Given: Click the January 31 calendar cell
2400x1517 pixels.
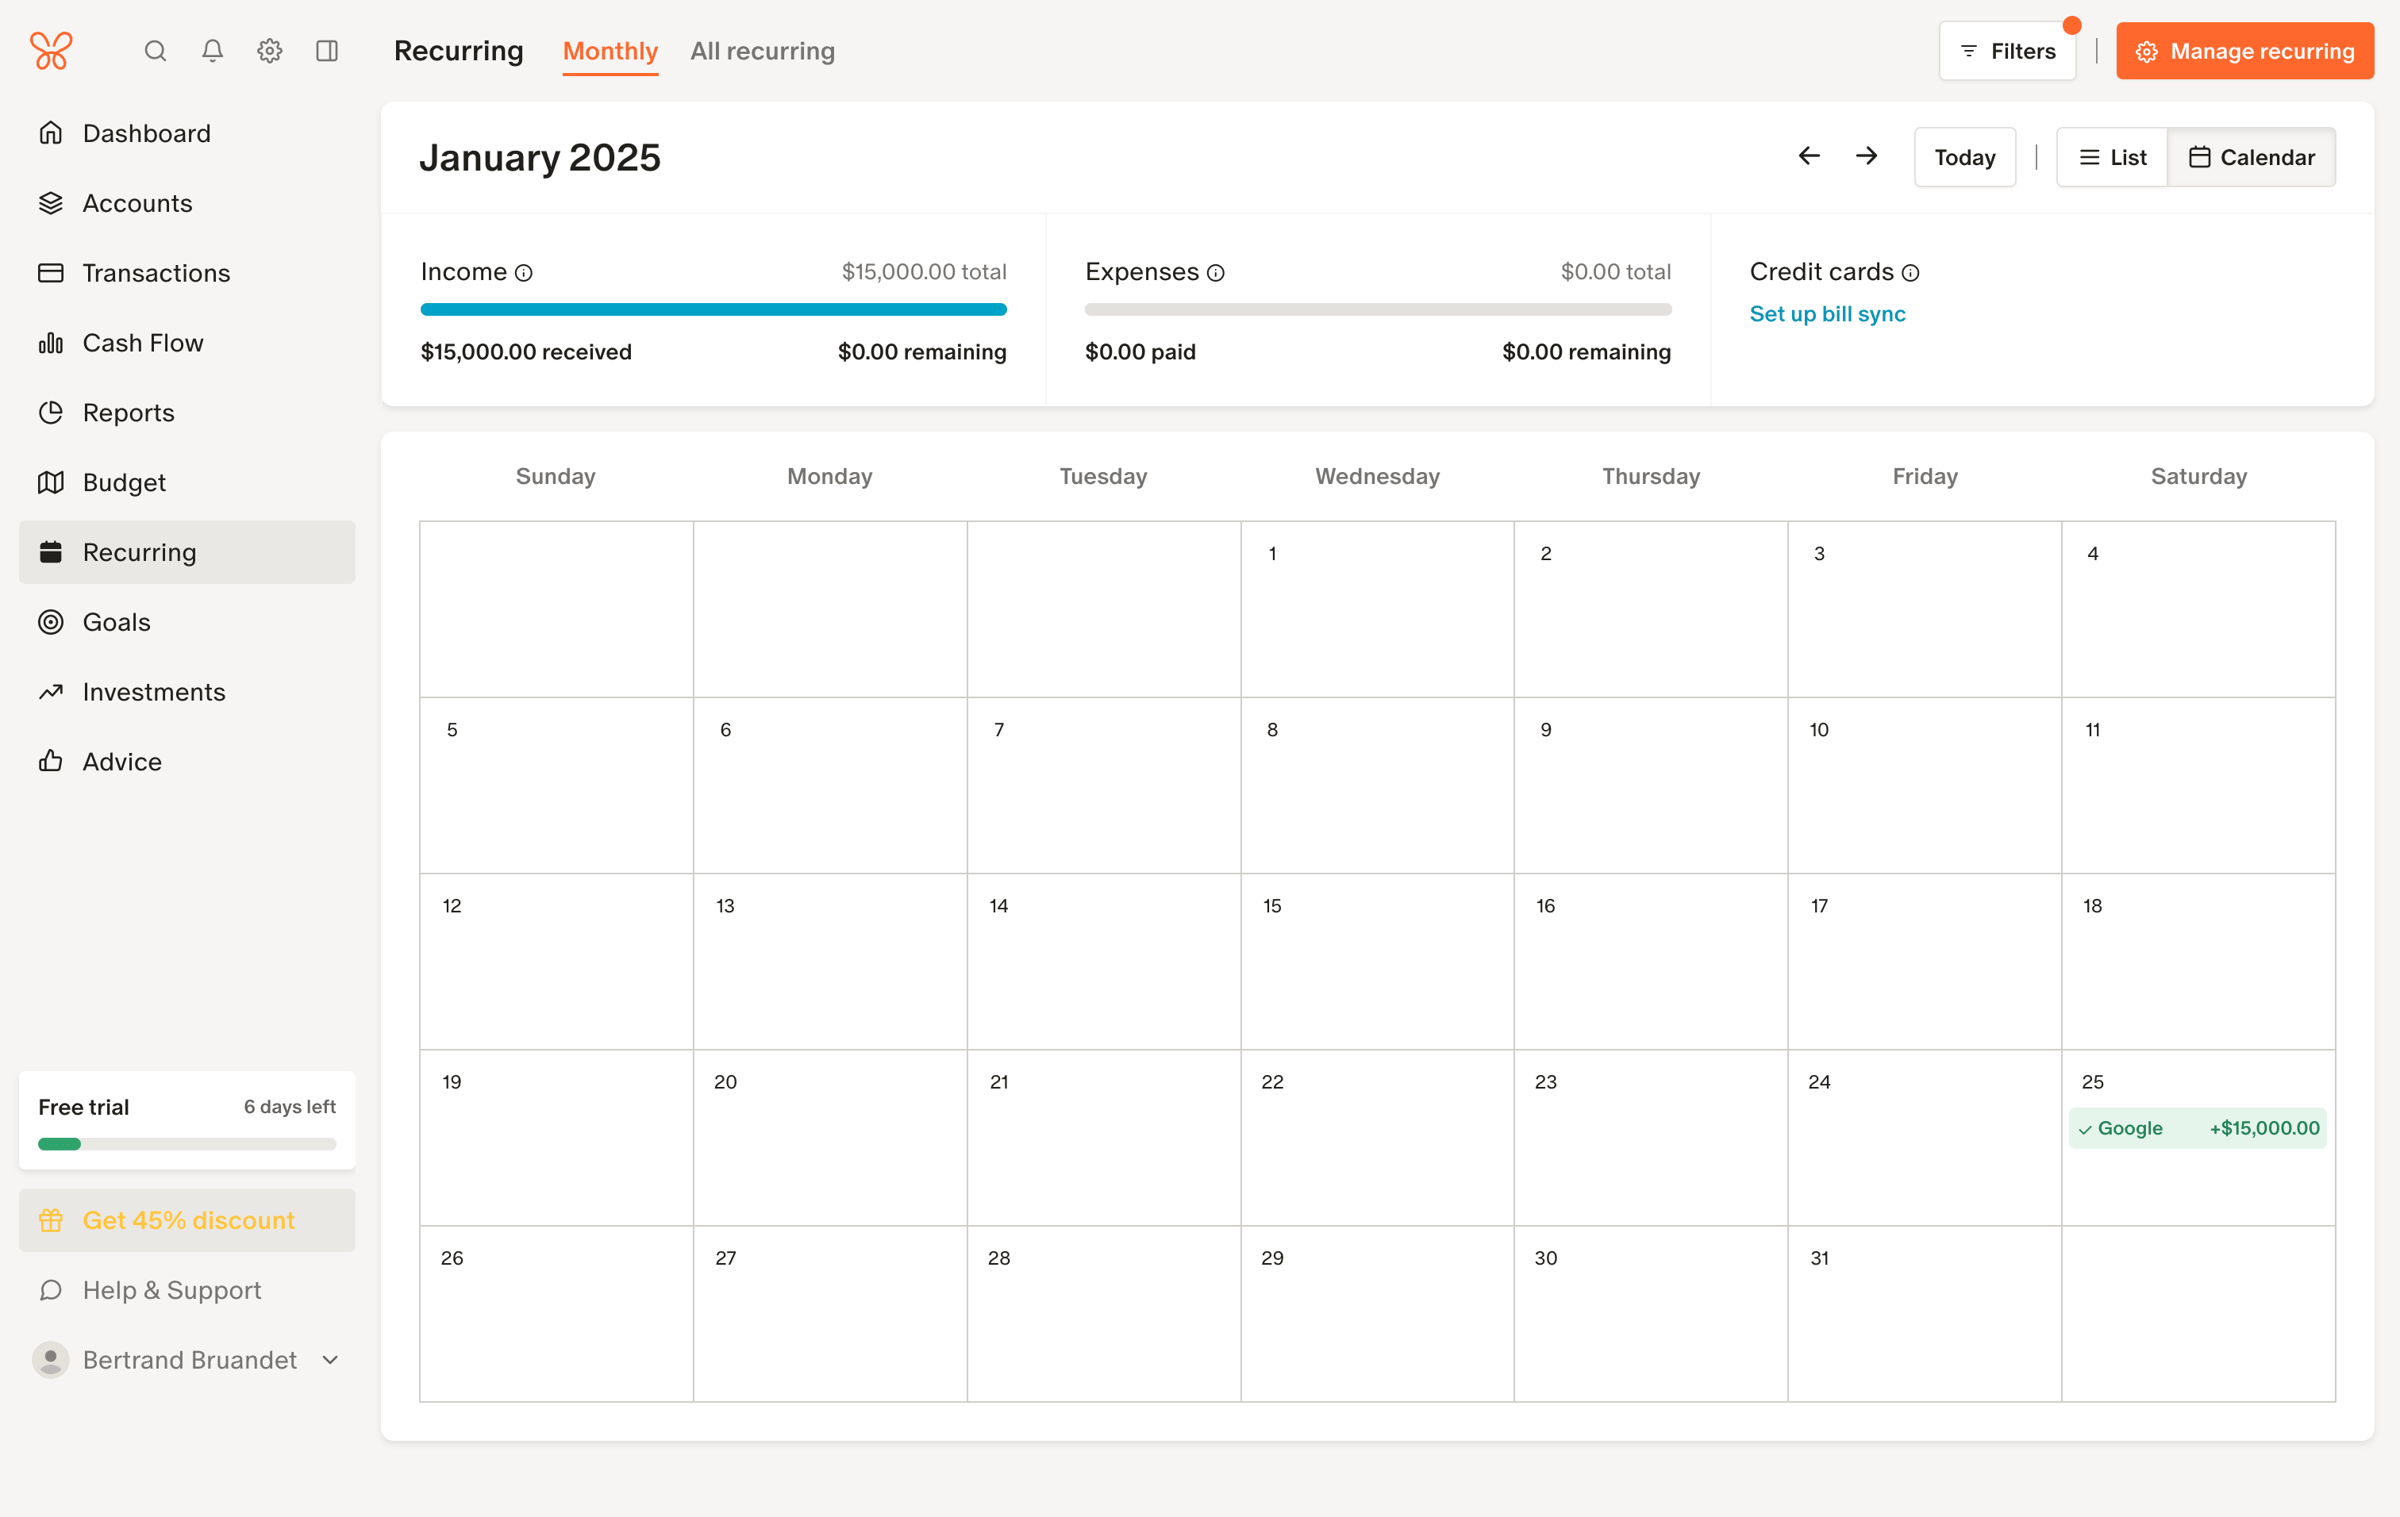Looking at the screenshot, I should coord(1924,1313).
